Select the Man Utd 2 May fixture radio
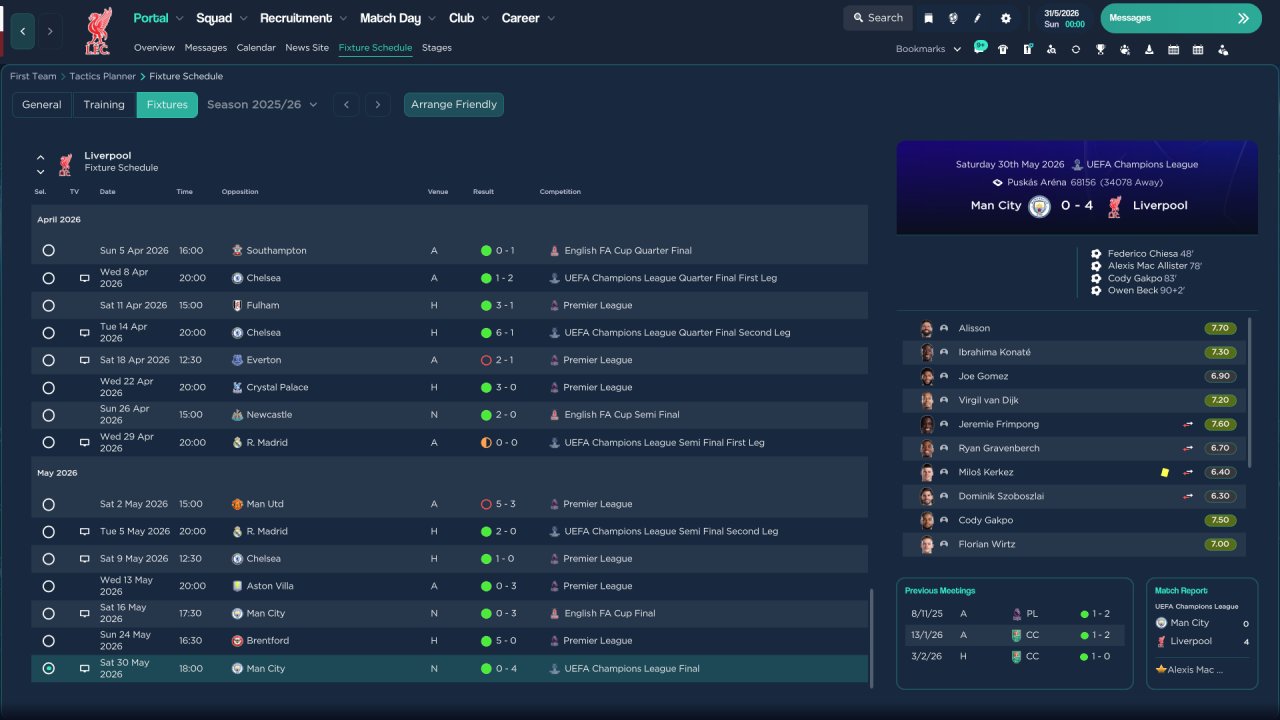 (48, 504)
